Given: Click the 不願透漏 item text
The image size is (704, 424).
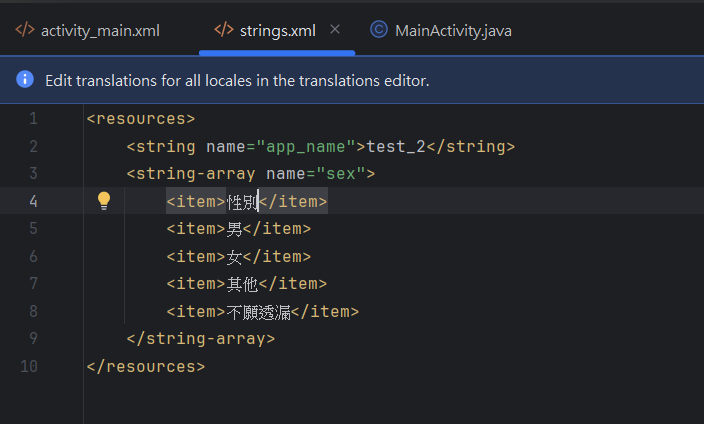Looking at the screenshot, I should point(259,312).
